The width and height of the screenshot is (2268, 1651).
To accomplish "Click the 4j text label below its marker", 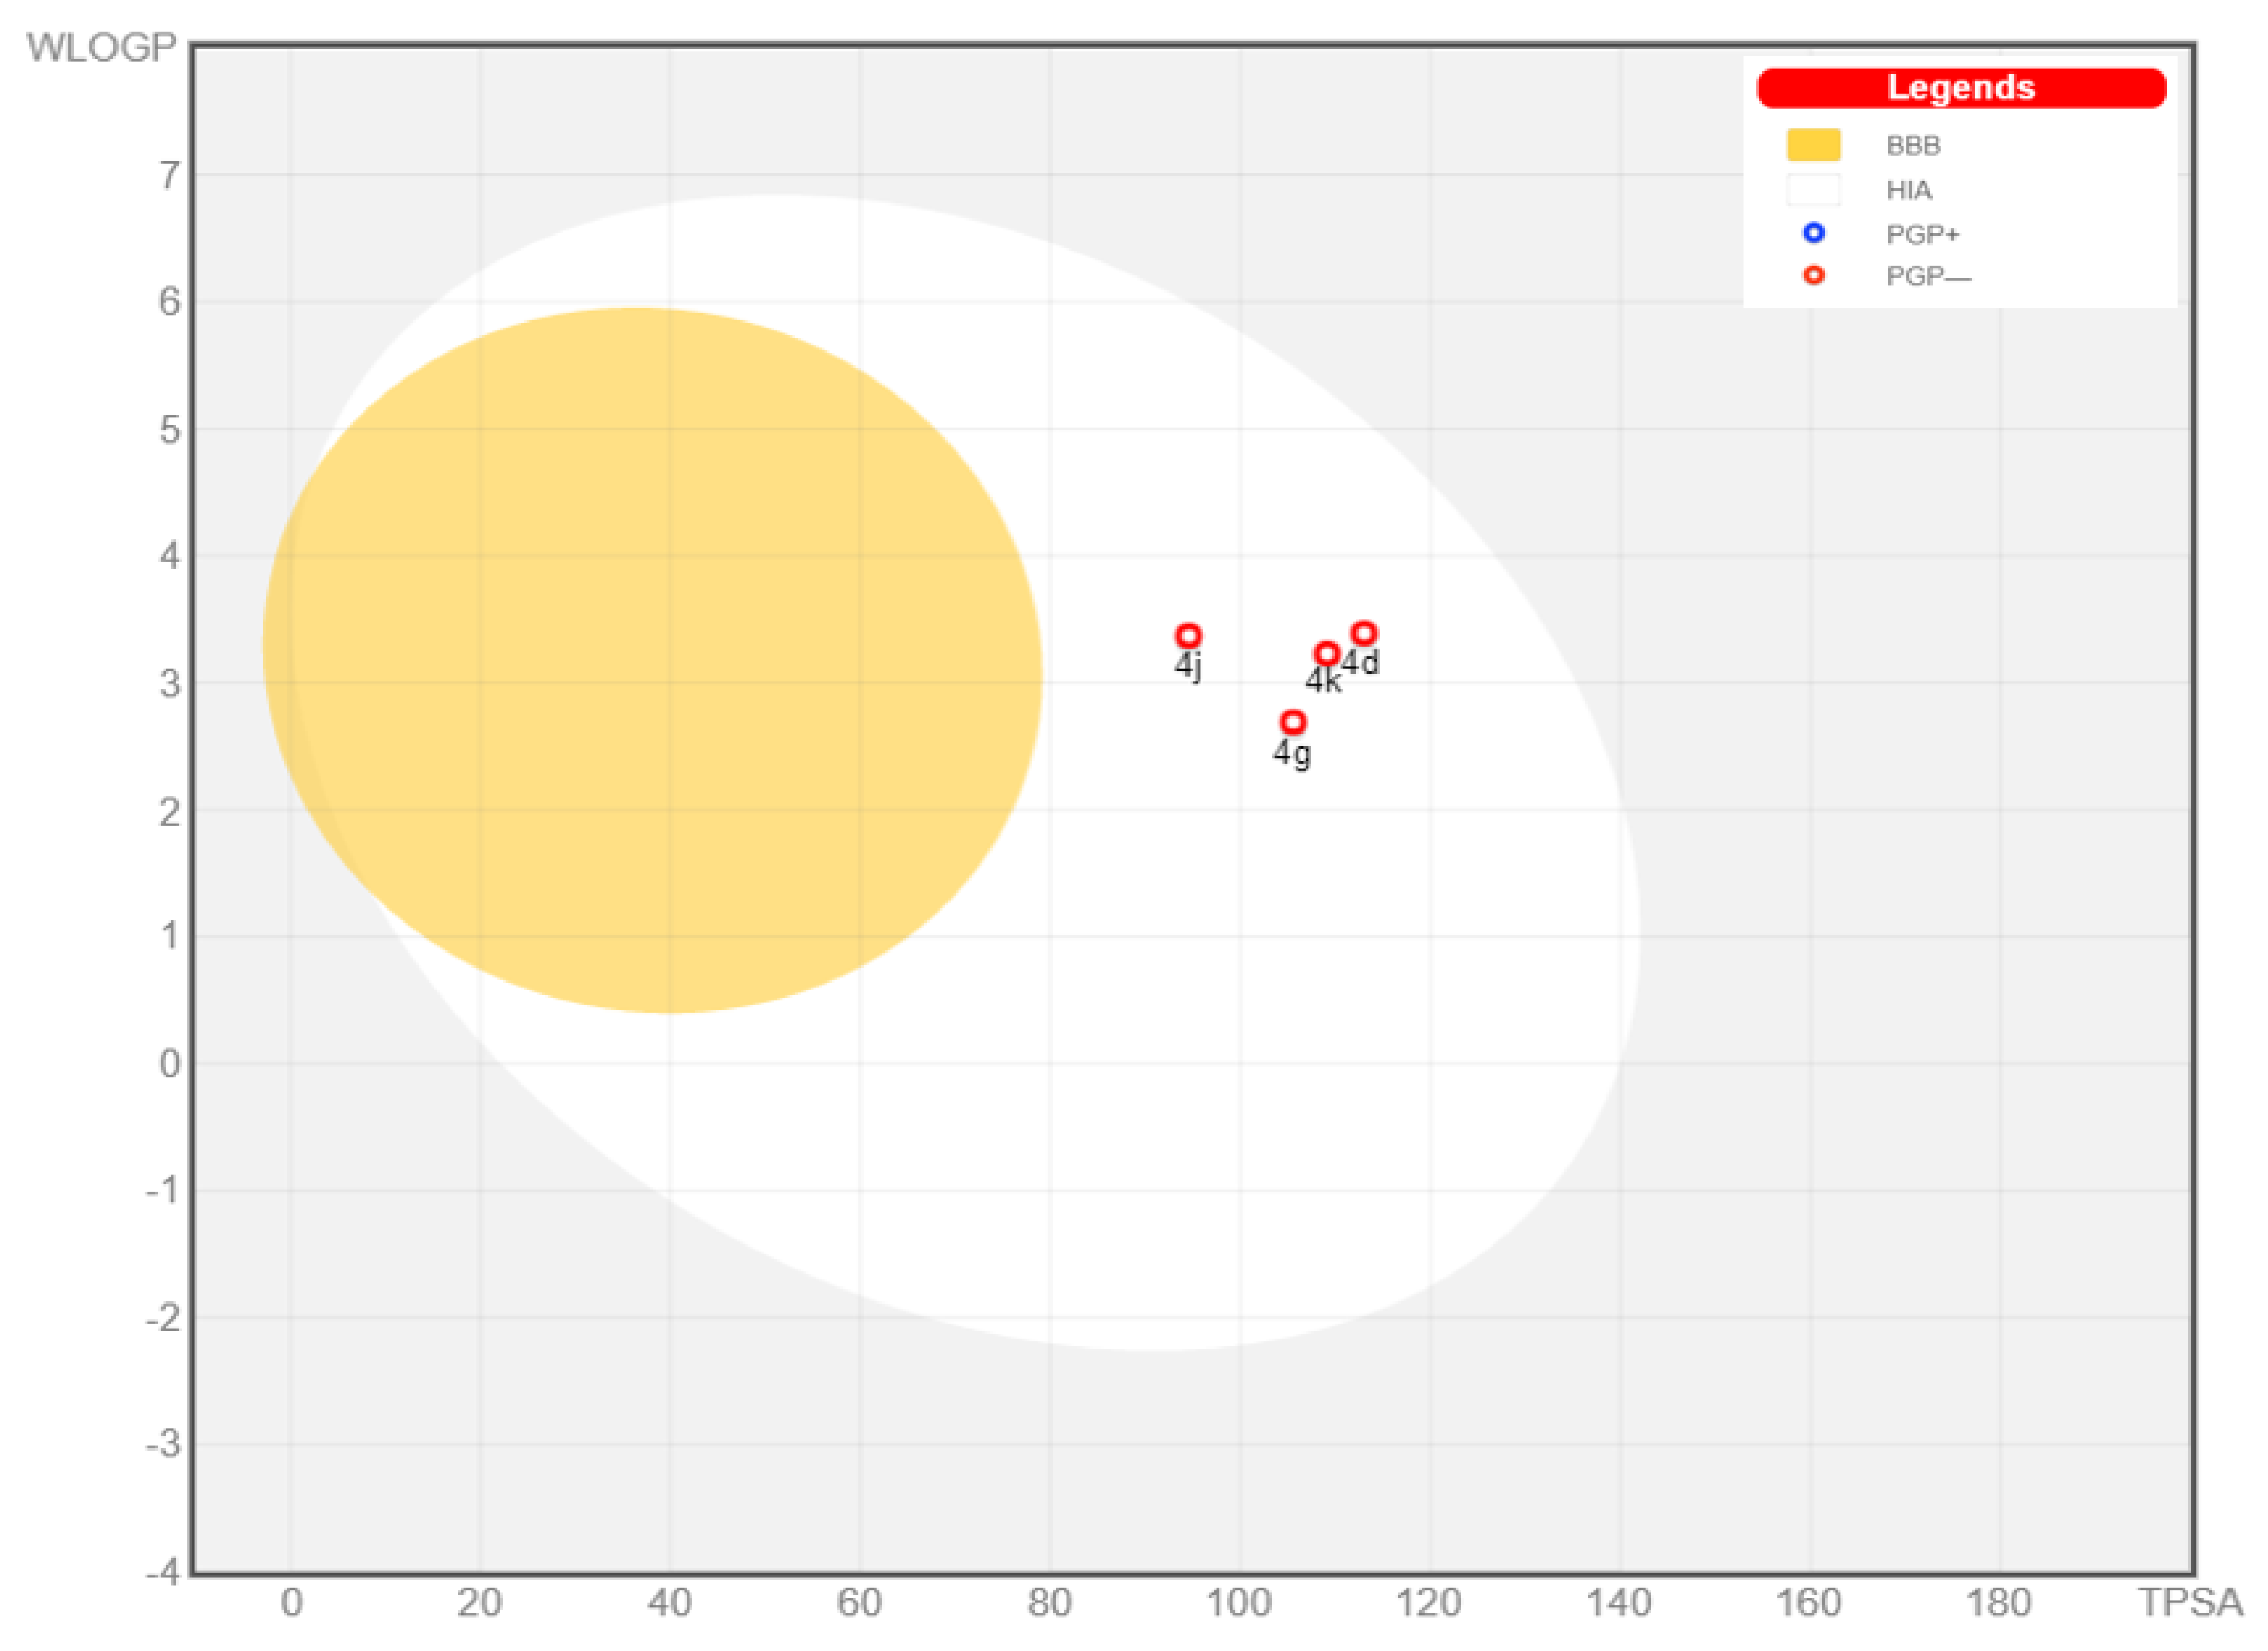I will pos(1188,666).
